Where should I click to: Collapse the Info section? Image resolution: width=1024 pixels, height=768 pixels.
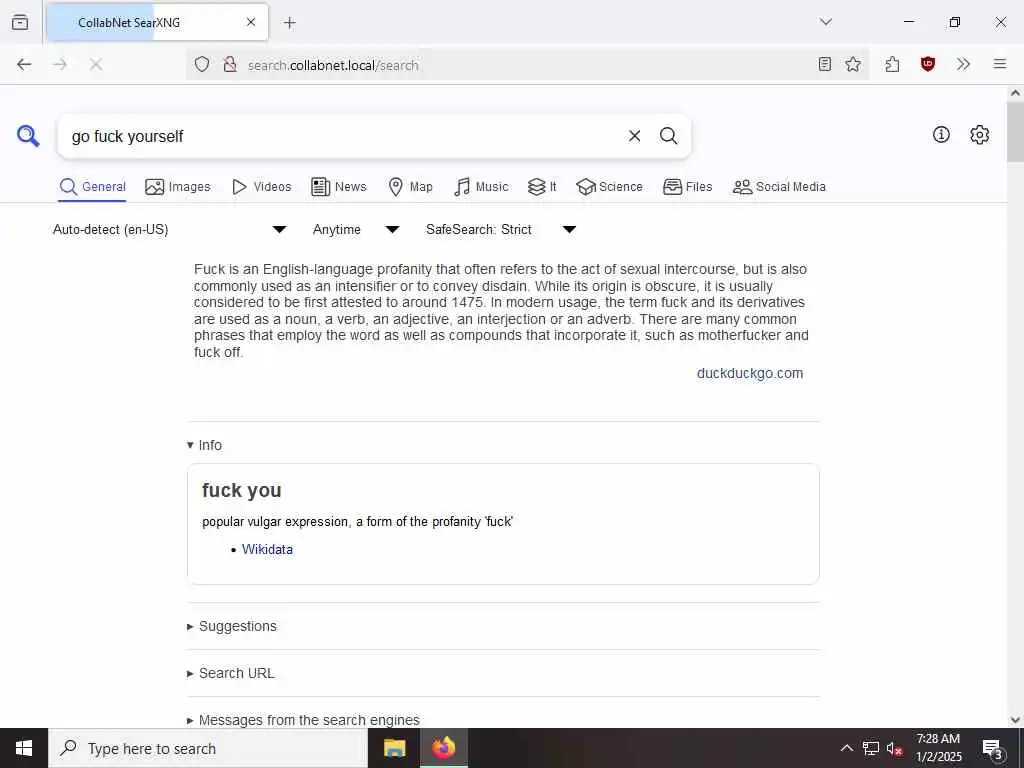pyautogui.click(x=204, y=445)
